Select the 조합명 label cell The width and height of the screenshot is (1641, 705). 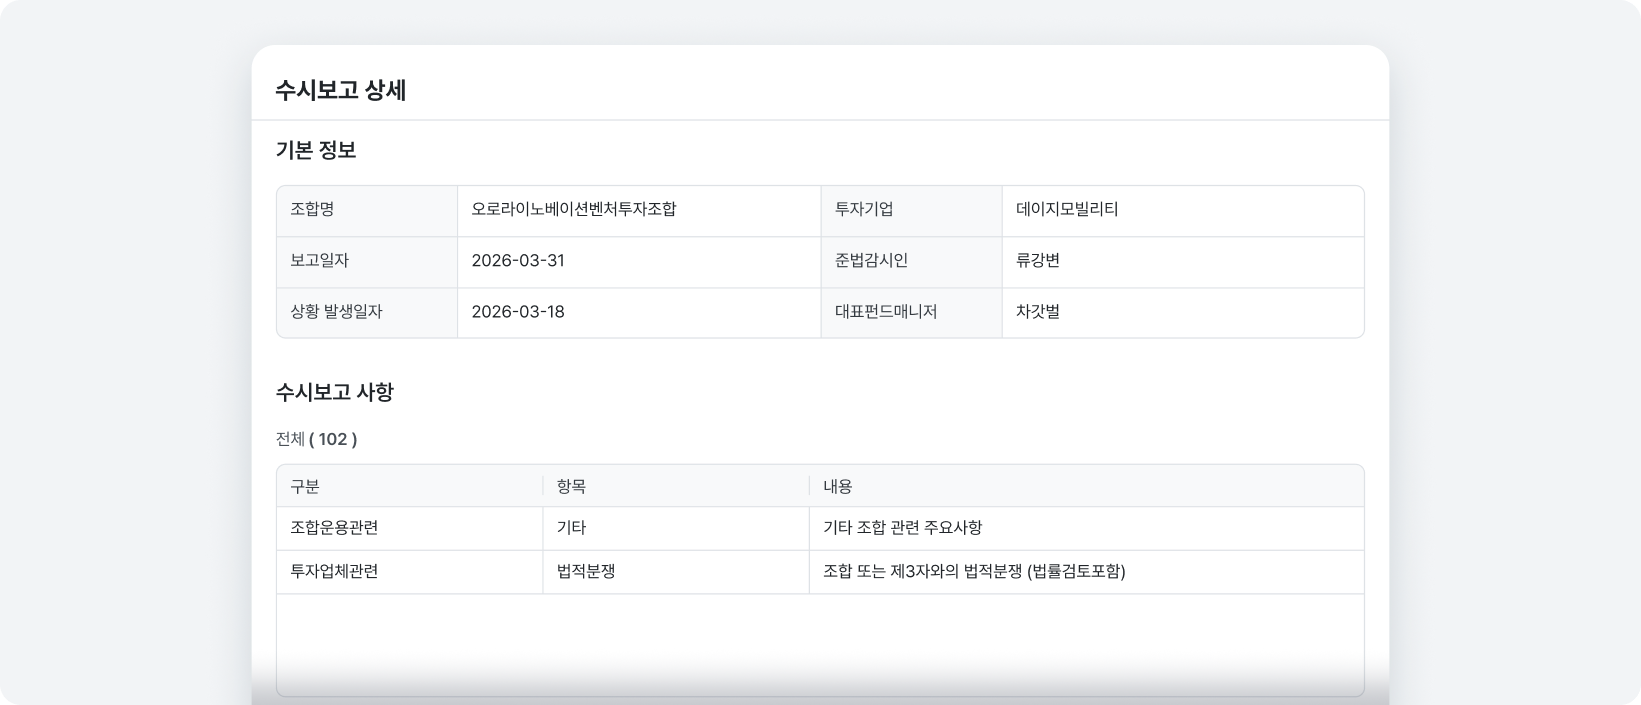[x=367, y=210]
